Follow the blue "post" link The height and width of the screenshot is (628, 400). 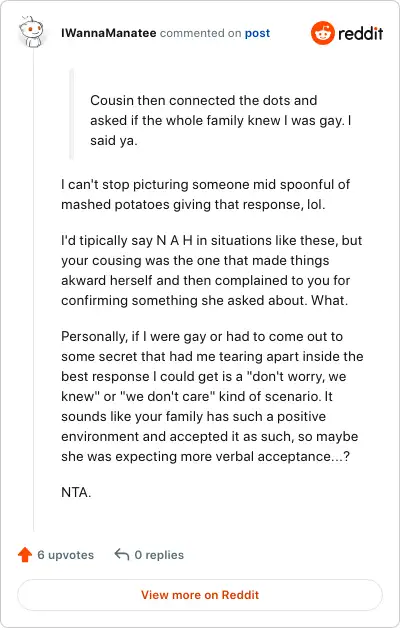click(257, 33)
